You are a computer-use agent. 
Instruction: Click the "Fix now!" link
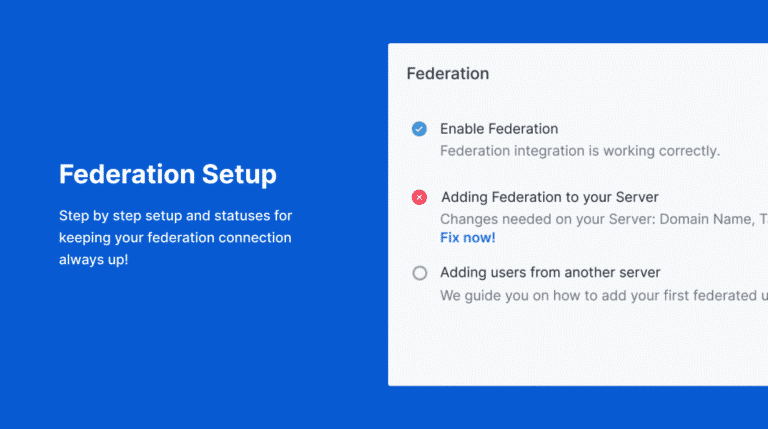click(467, 238)
